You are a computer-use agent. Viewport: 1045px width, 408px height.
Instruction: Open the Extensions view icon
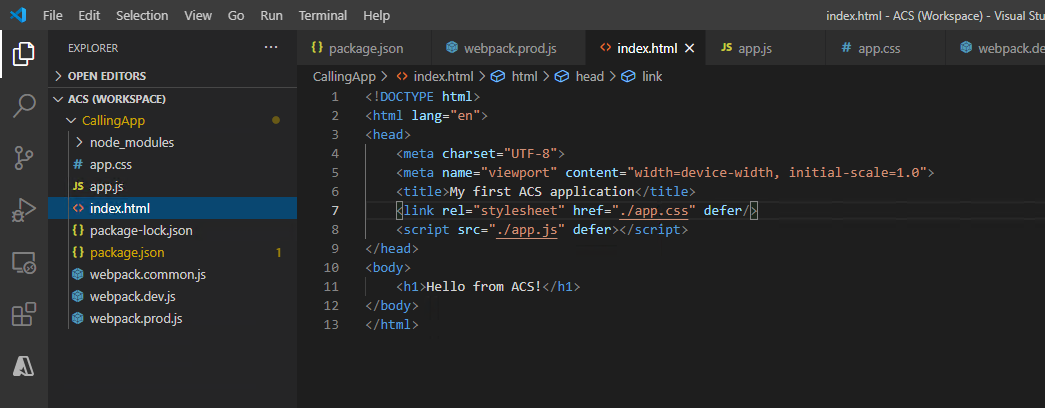24,315
